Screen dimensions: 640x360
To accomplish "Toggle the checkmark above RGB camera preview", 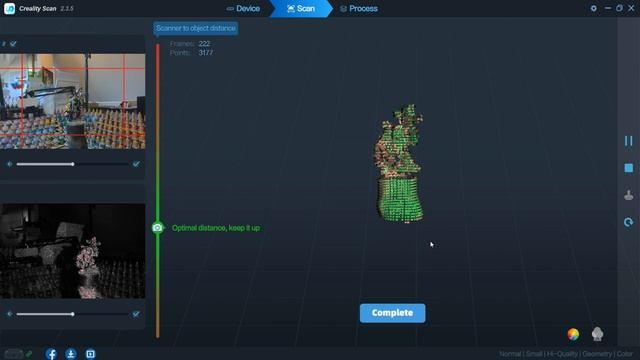I will coord(13,44).
